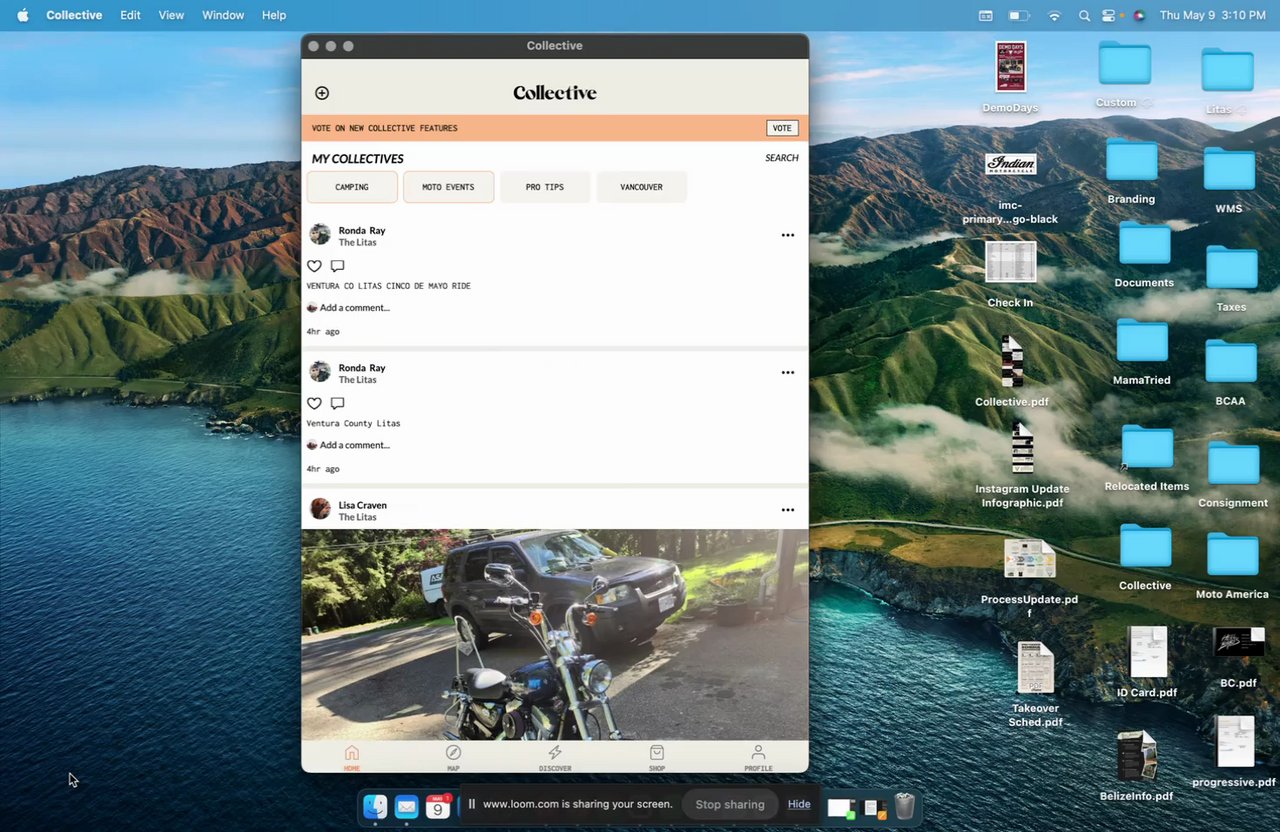The height and width of the screenshot is (832, 1280).
Task: Select the Collective.pdf file on the desktop
Action: tap(1012, 371)
